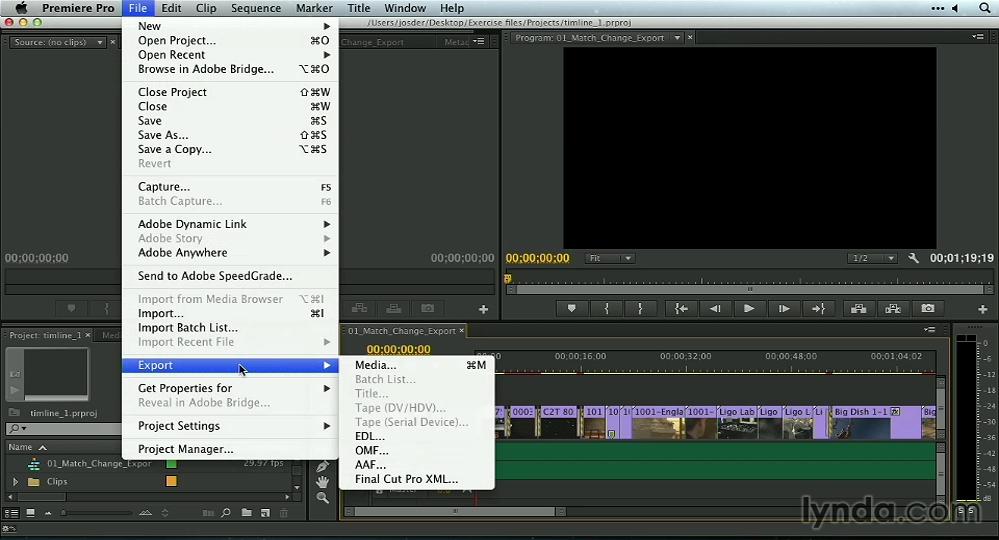Viewport: 999px width, 540px height.
Task: Switch Project panel to list view
Action: [12, 513]
